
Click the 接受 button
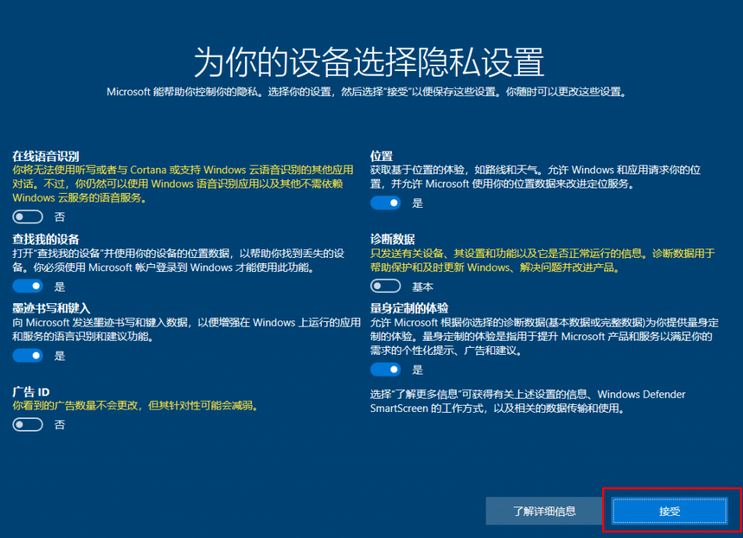[669, 510]
